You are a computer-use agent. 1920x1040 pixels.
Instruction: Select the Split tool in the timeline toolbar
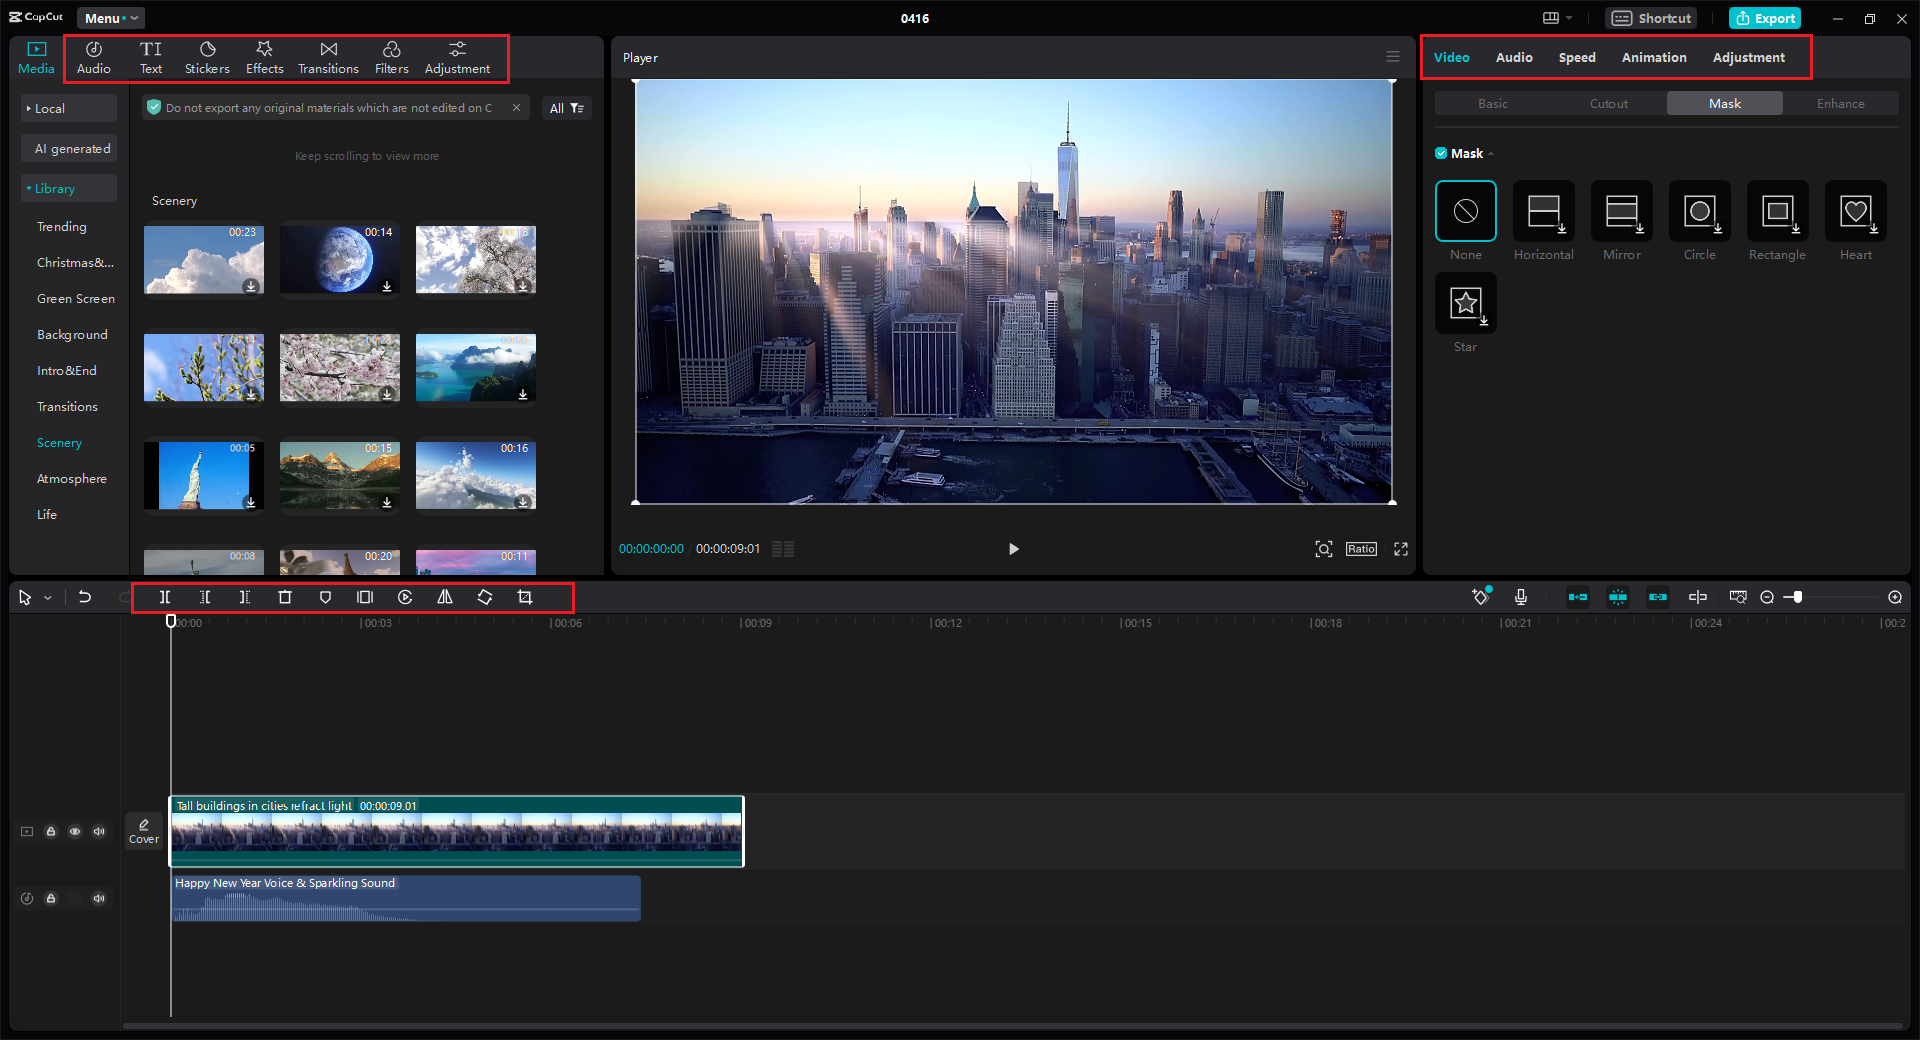[x=165, y=597]
